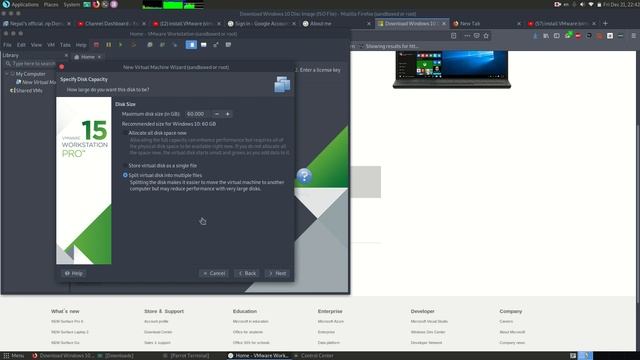Click the VMware library search field
Image resolution: width=640 pixels, height=360 pixels.
31,64
